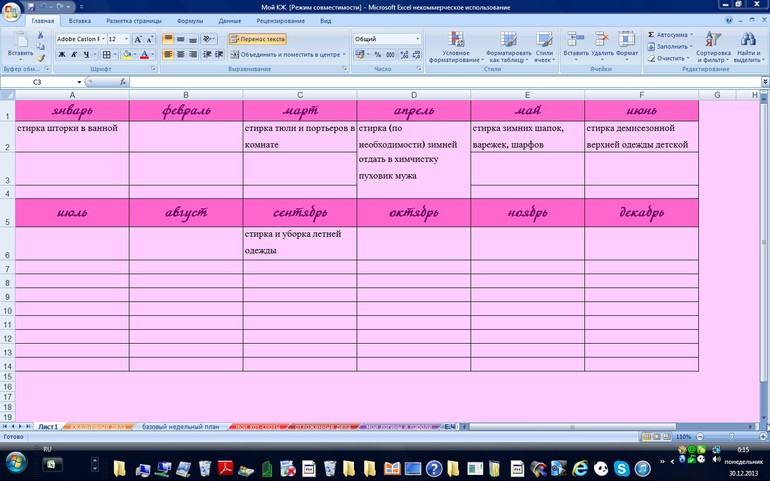Open the font name dropdown
This screenshot has height=481, width=770.
coord(102,39)
